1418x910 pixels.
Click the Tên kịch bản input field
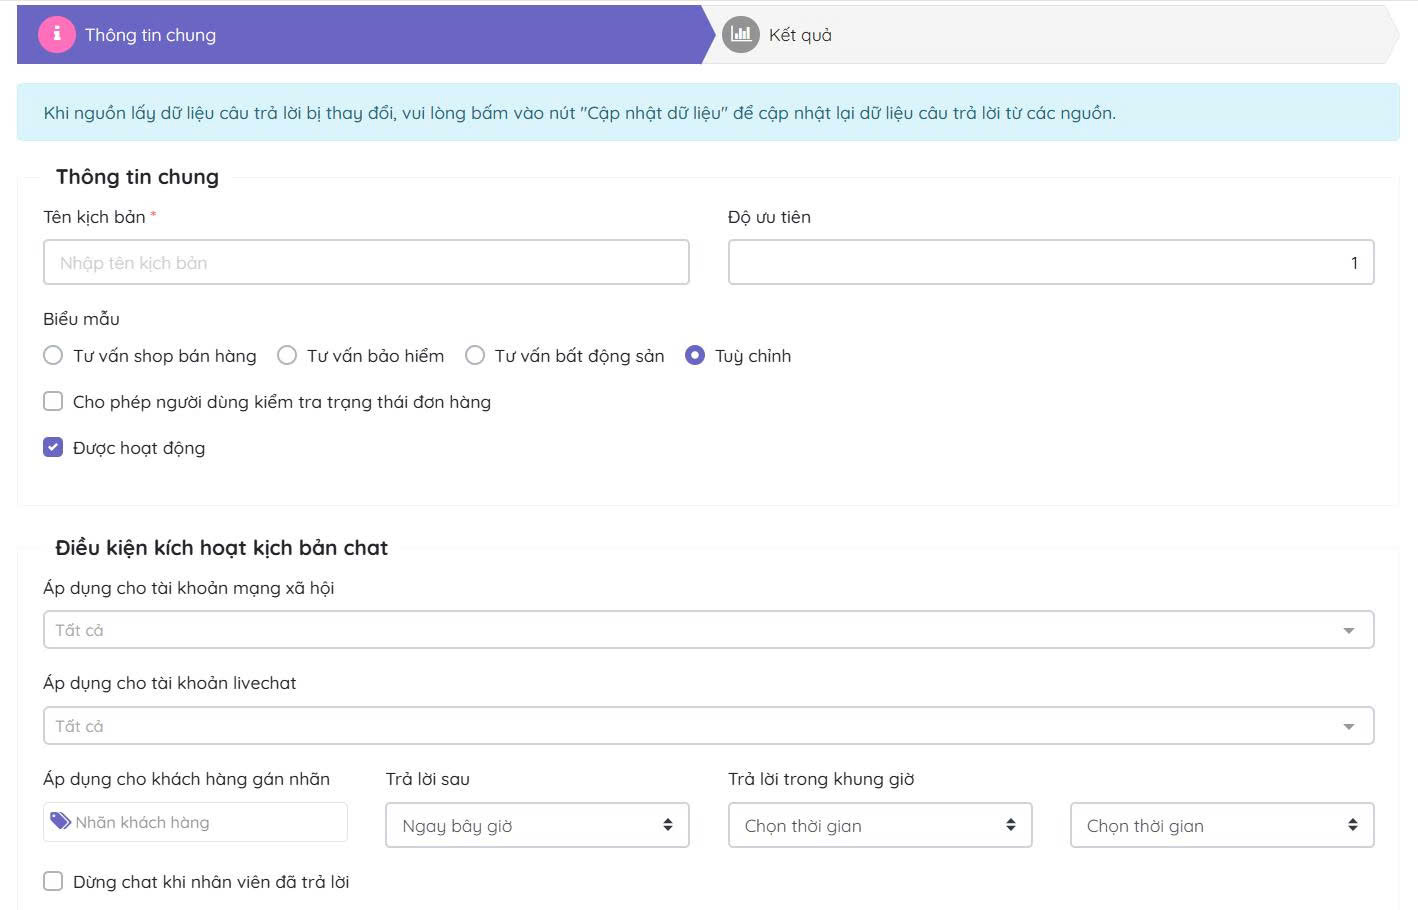click(366, 263)
